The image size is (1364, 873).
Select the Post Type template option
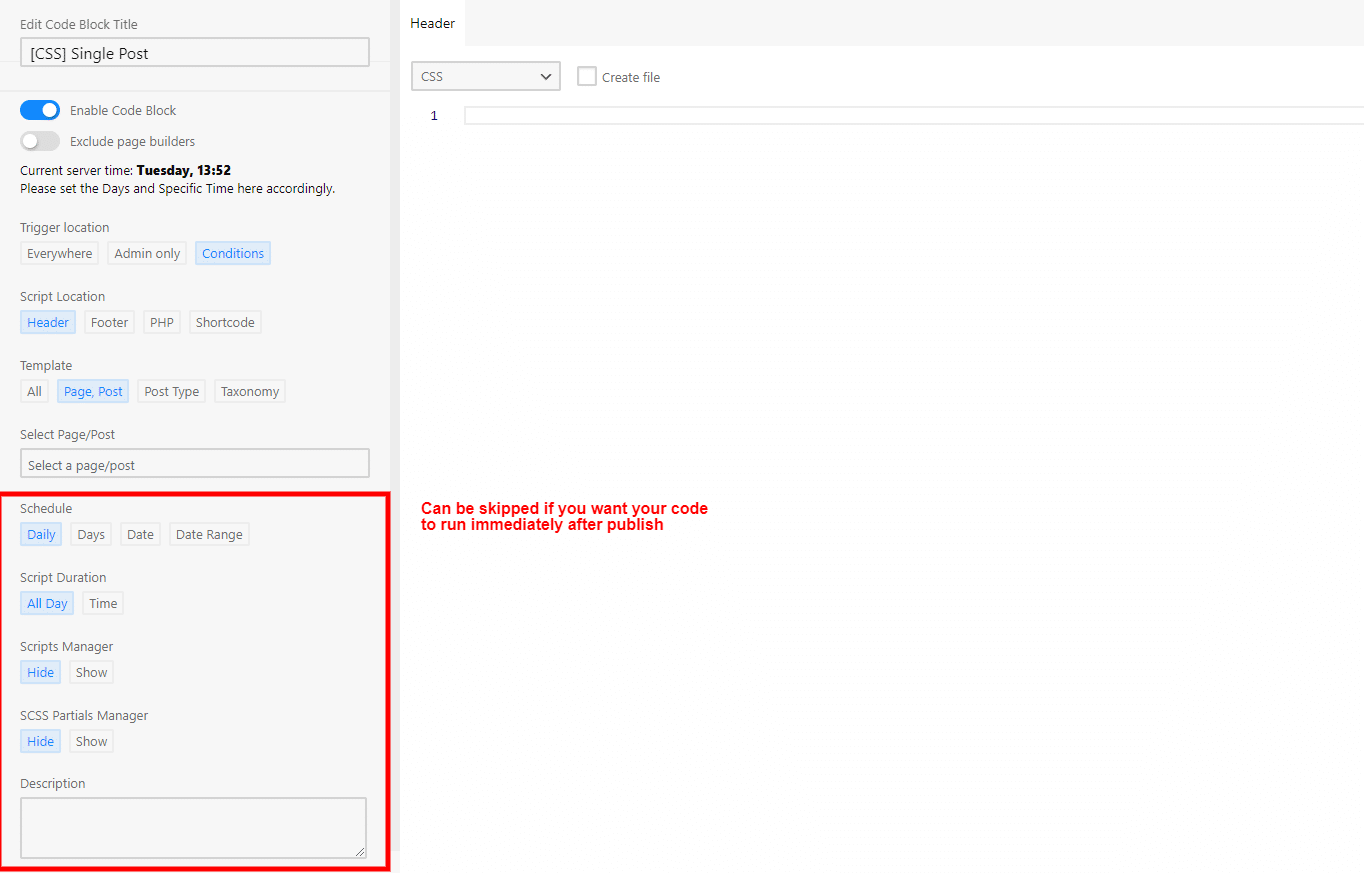coord(171,392)
